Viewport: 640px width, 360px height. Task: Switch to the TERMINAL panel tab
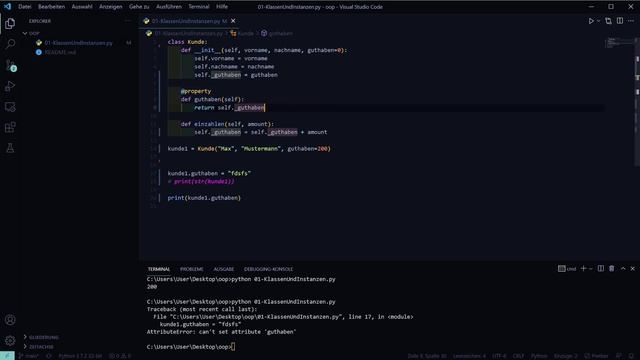pos(159,269)
